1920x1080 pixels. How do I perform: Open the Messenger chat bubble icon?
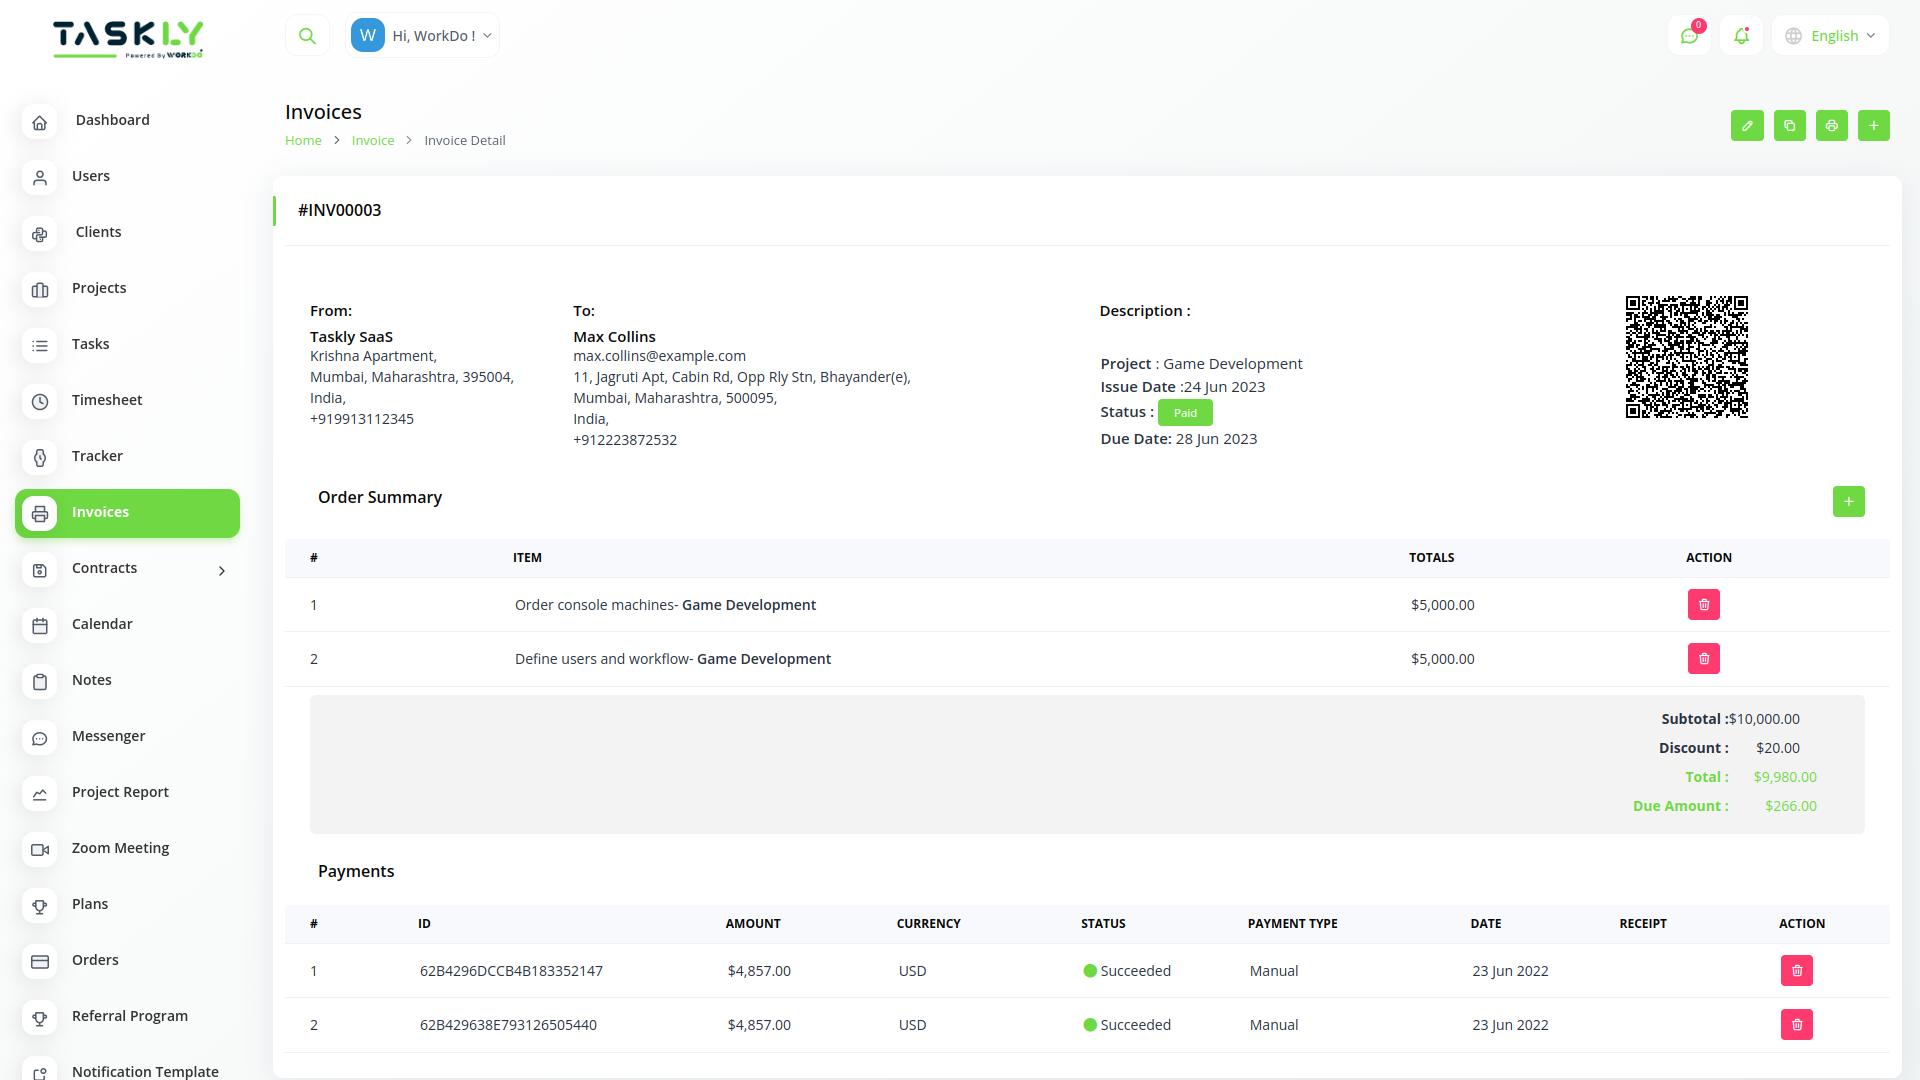coord(1690,35)
